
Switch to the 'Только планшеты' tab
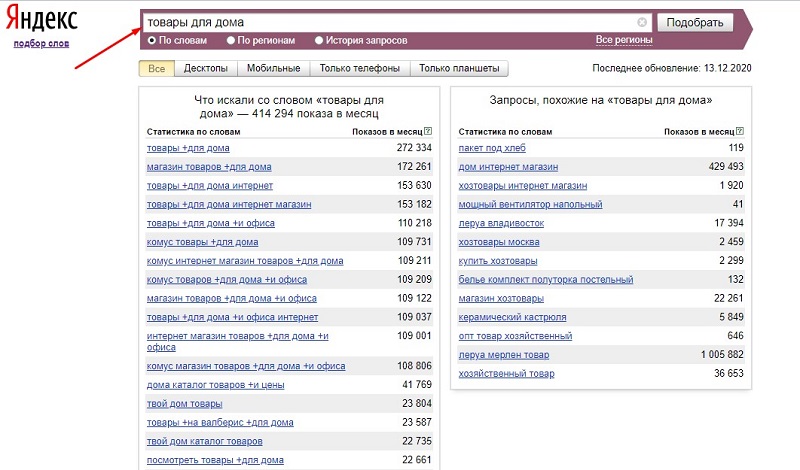[x=459, y=69]
